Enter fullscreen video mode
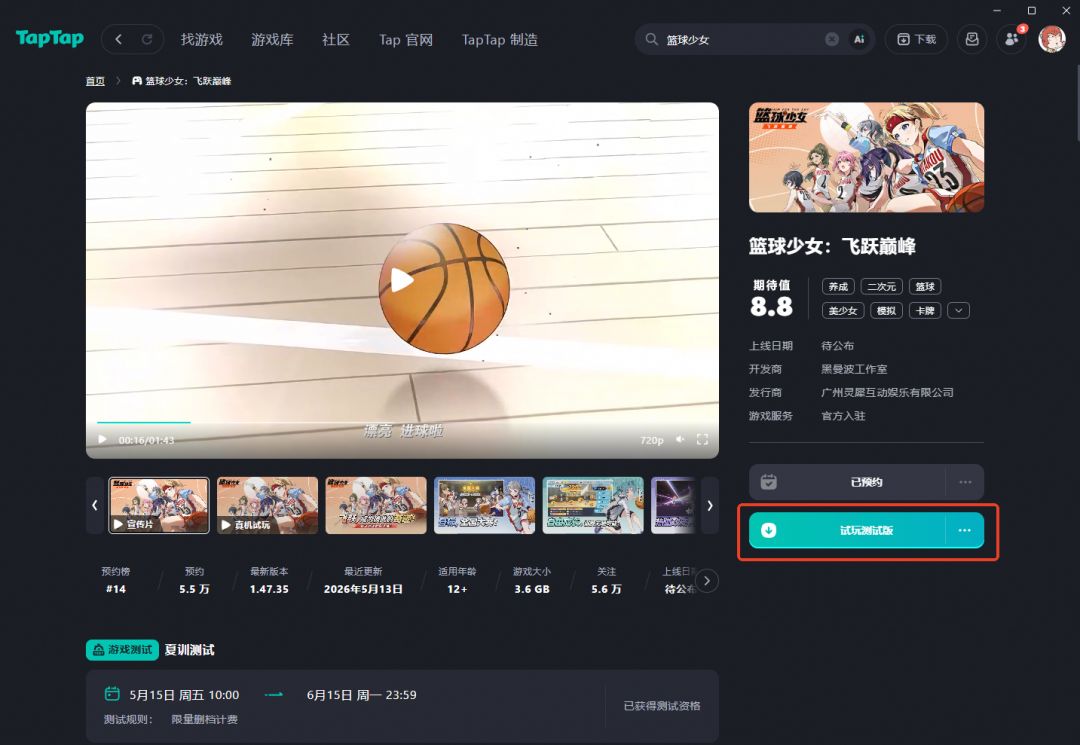The height and width of the screenshot is (745, 1080). [702, 439]
